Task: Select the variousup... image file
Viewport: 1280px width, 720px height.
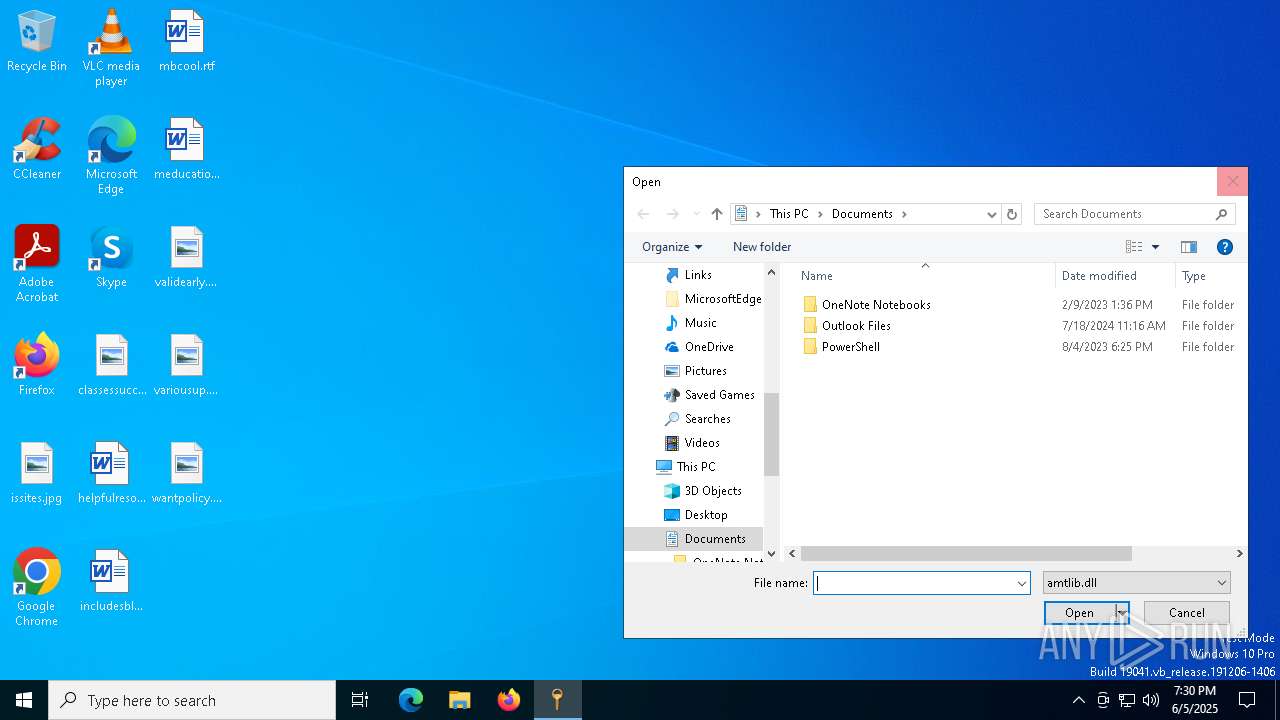Action: tap(186, 366)
